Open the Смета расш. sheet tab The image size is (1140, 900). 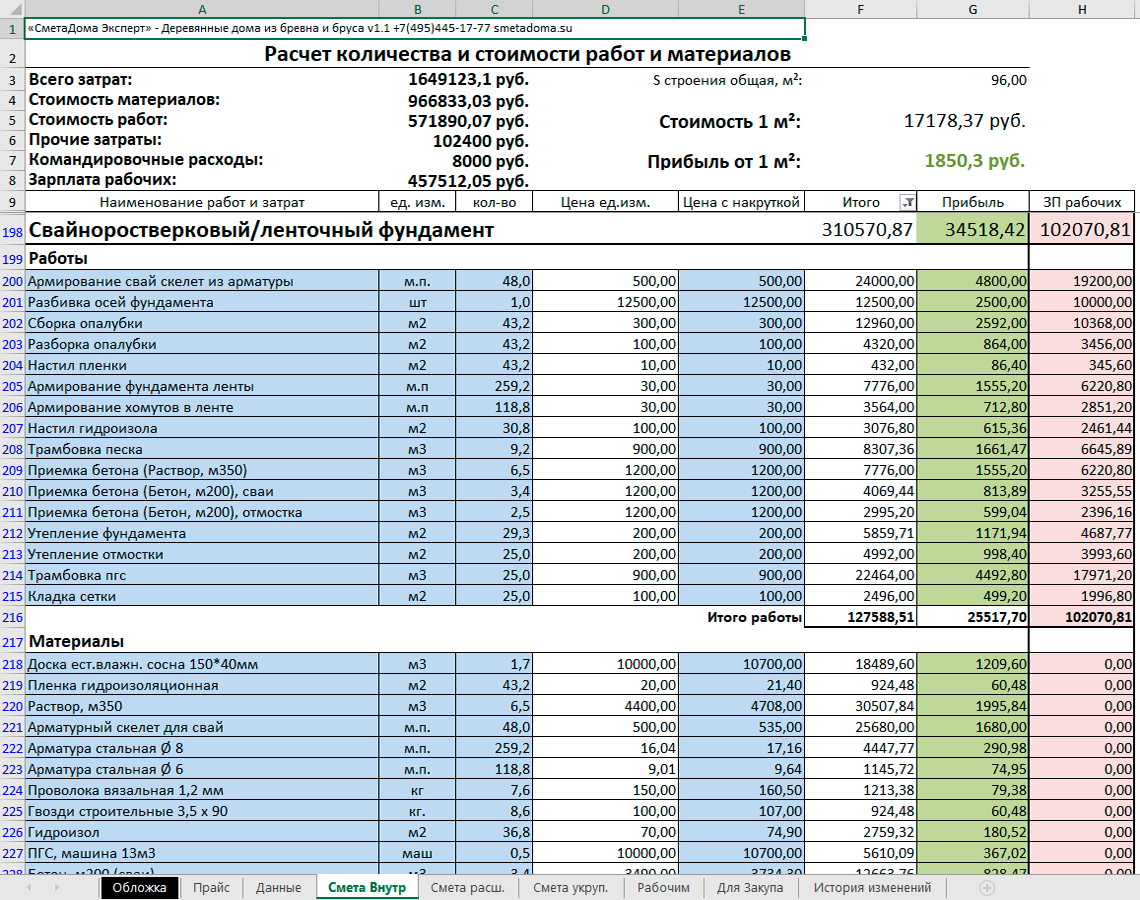(x=468, y=887)
